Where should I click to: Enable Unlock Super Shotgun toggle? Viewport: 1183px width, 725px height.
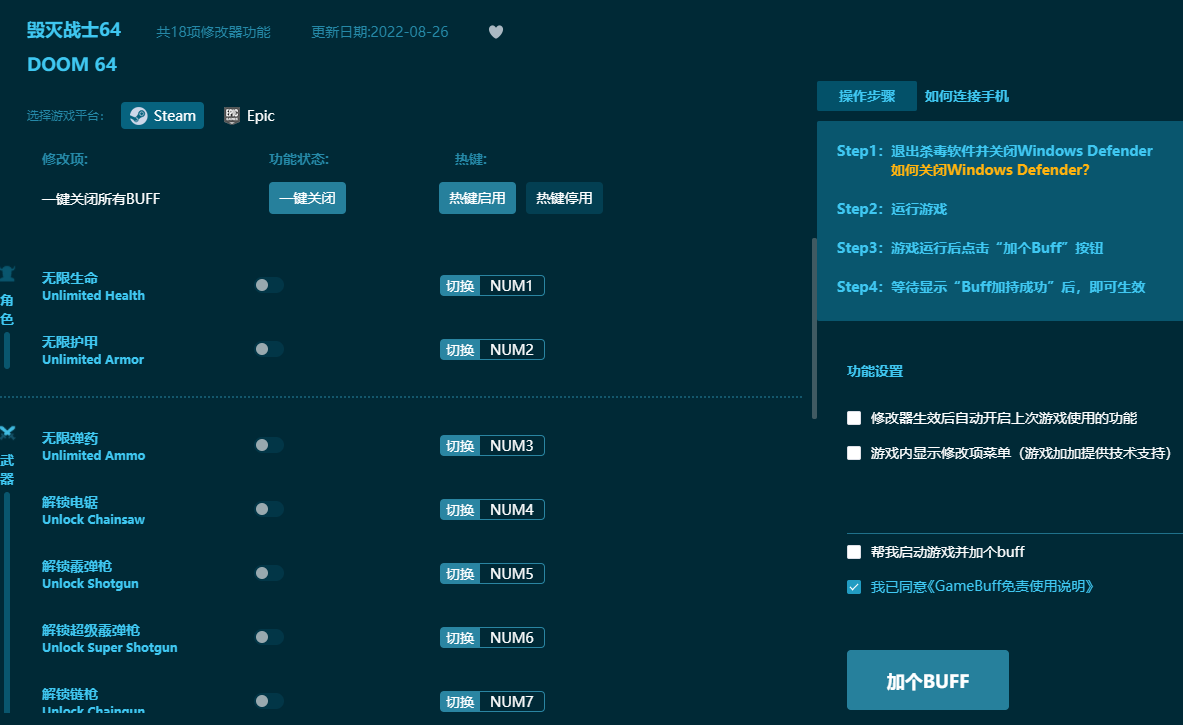268,637
